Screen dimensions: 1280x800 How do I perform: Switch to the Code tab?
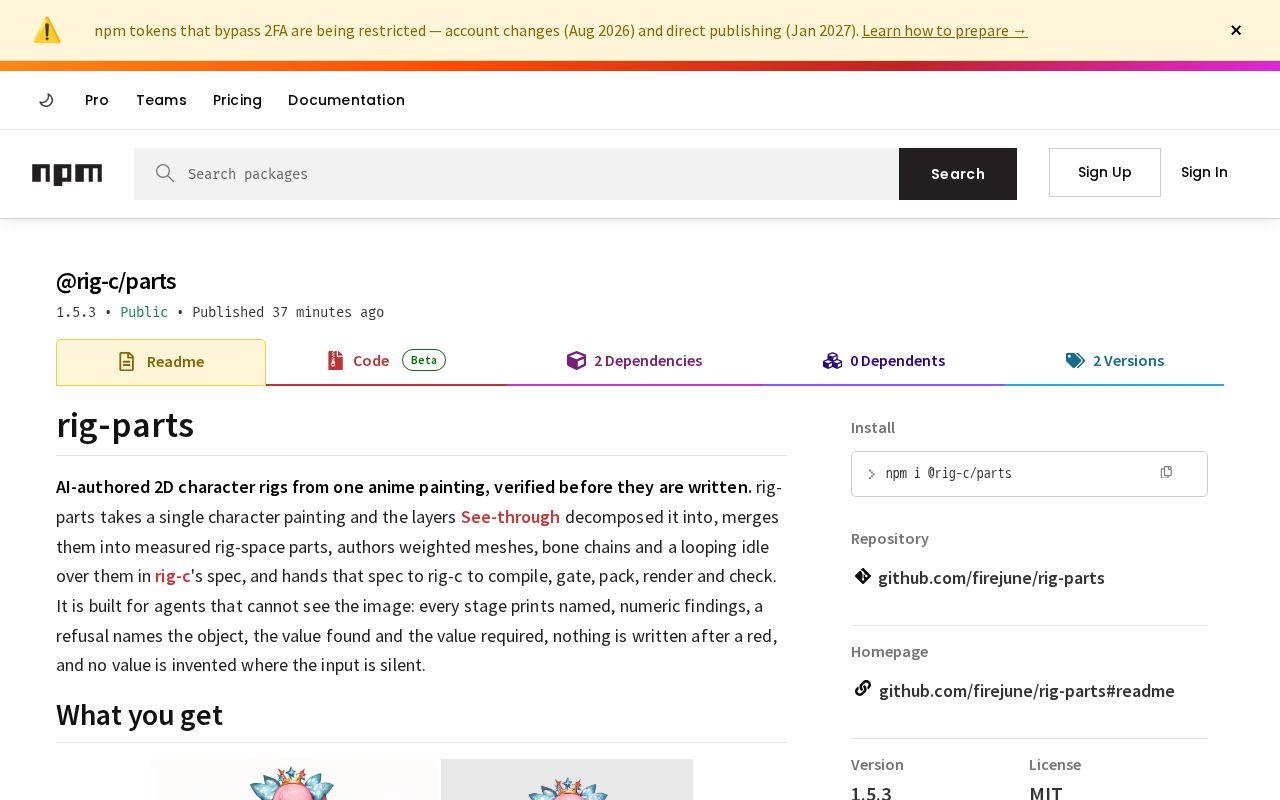(386, 361)
